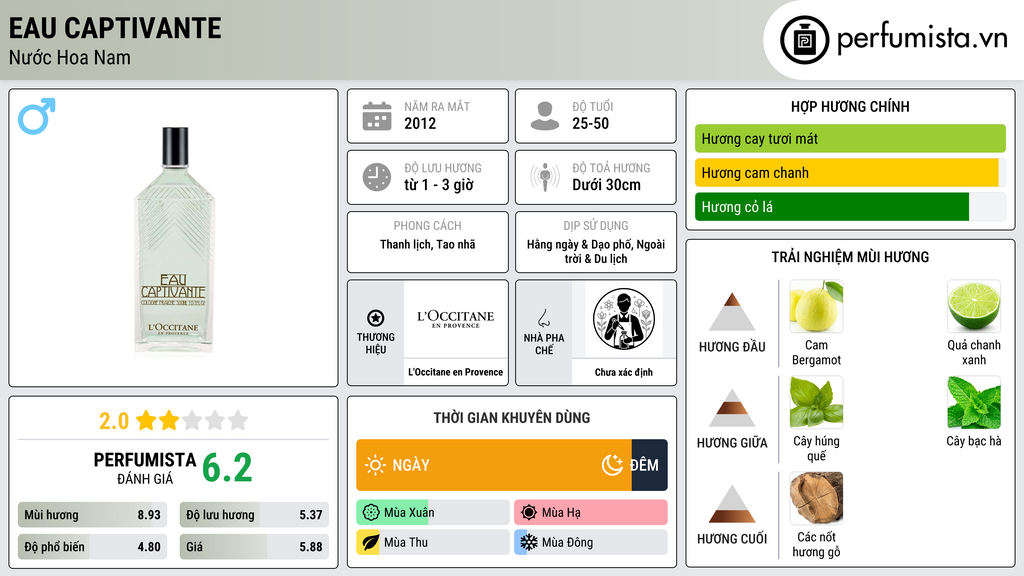The width and height of the screenshot is (1024, 576).
Task: Click the blue male gender symbol icon
Action: (x=37, y=116)
